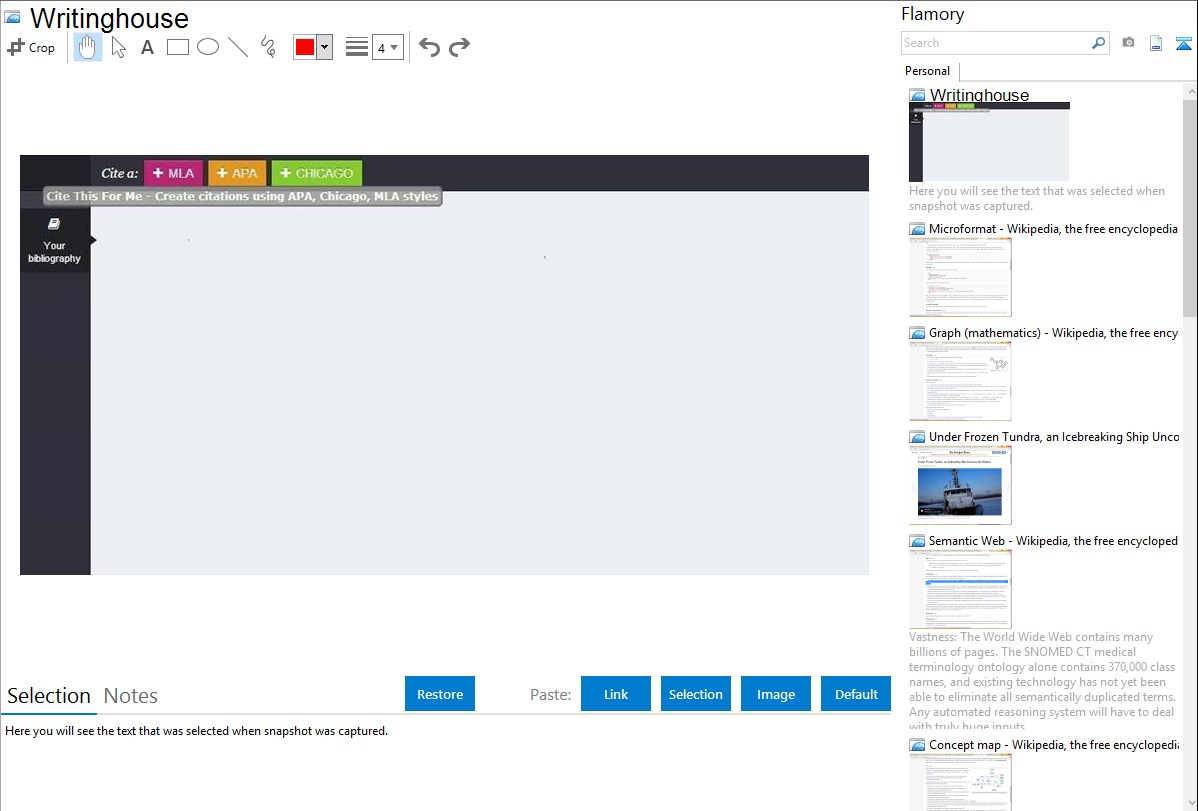Click the Paste Link button

(616, 693)
